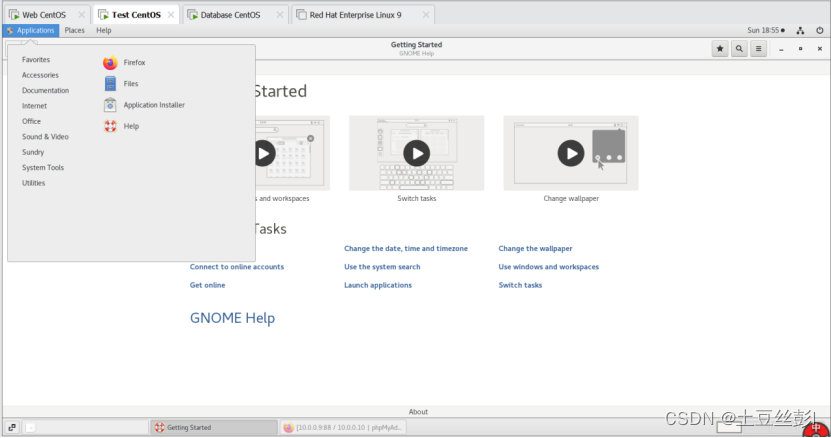Open the GNOME Help heading link
Screen dimensions: 831x438
pos(233,318)
